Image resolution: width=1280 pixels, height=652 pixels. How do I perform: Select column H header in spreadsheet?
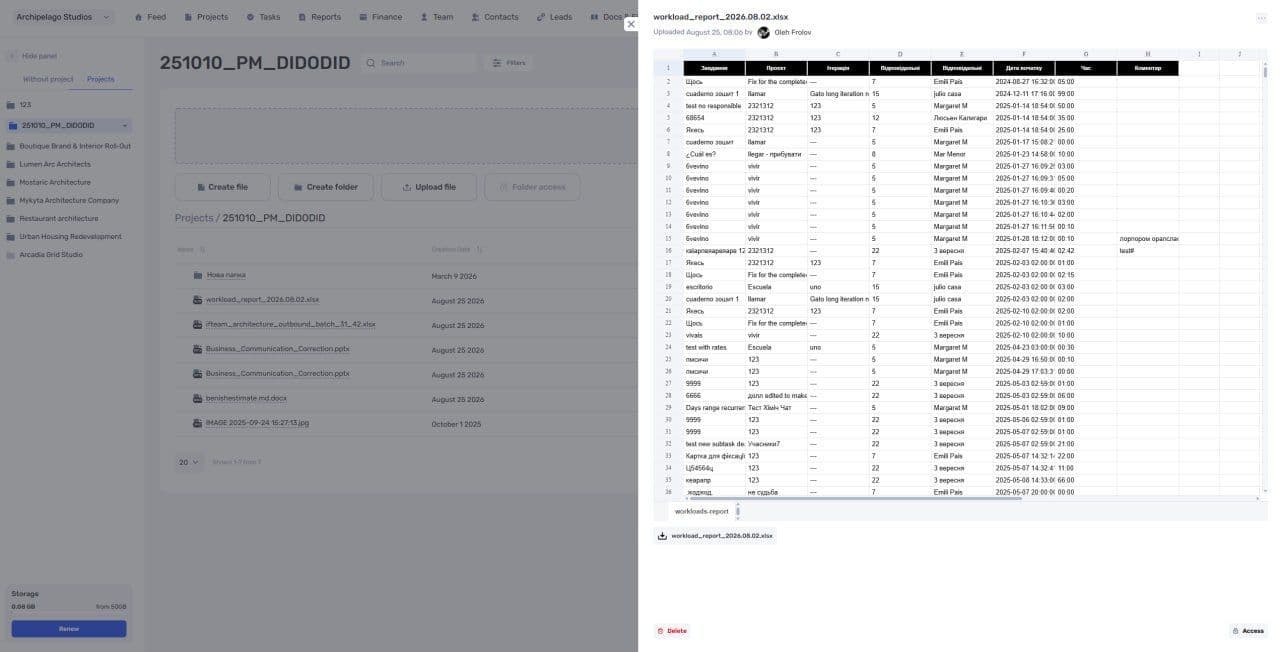click(x=1148, y=54)
